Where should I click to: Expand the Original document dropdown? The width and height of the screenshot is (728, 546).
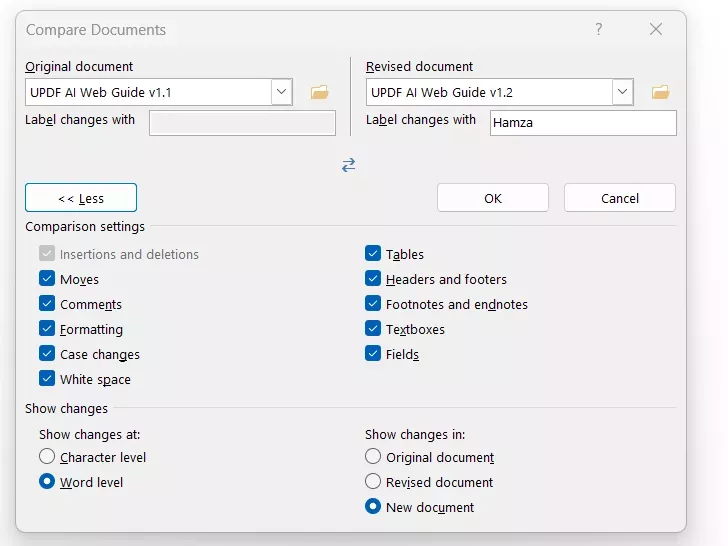pos(281,93)
